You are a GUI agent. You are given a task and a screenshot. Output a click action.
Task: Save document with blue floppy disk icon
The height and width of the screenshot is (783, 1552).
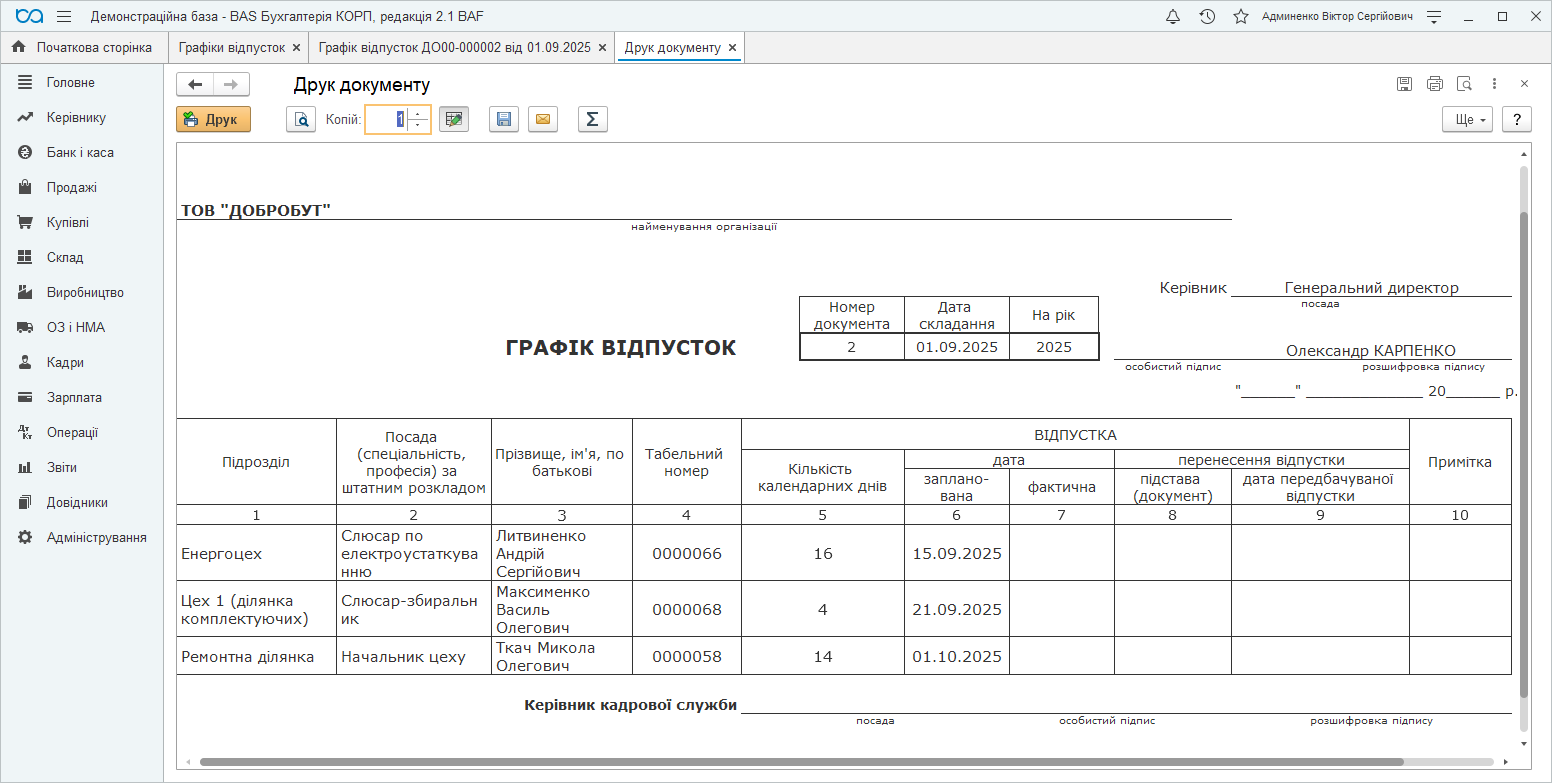[x=504, y=120]
